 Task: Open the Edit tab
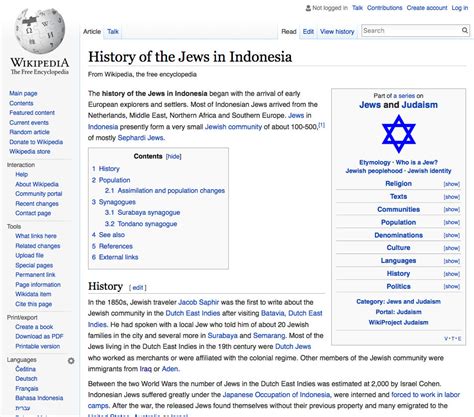tap(308, 32)
